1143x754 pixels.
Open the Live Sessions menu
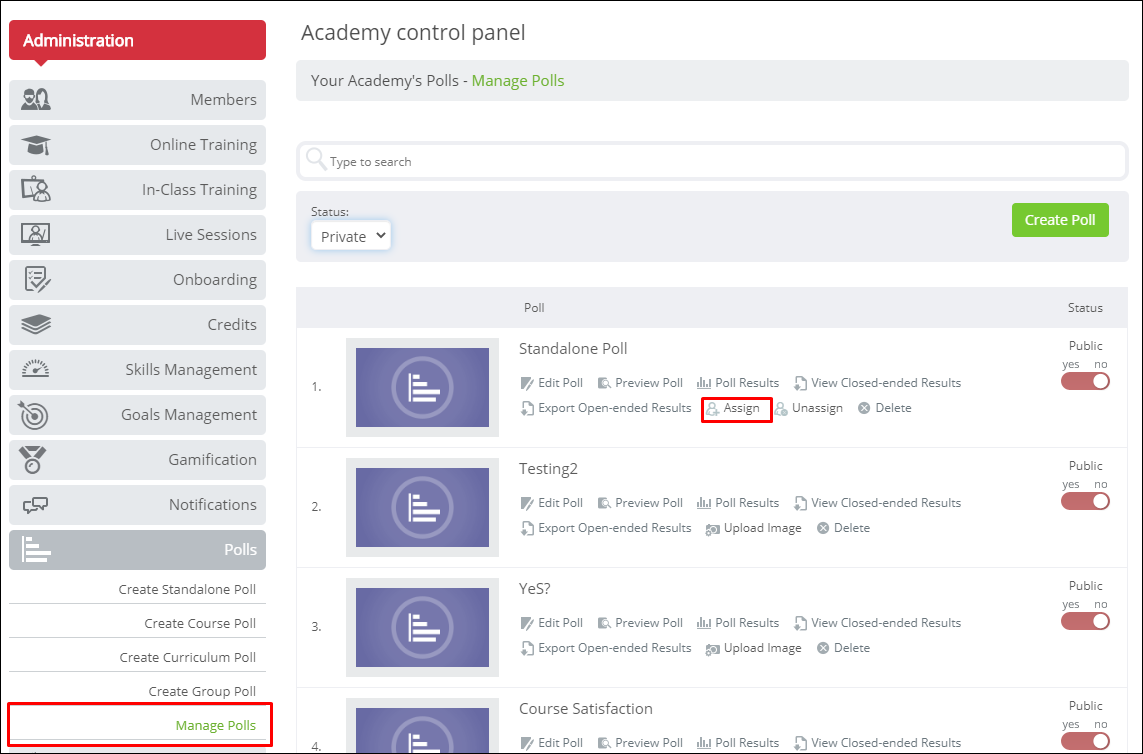coord(137,234)
